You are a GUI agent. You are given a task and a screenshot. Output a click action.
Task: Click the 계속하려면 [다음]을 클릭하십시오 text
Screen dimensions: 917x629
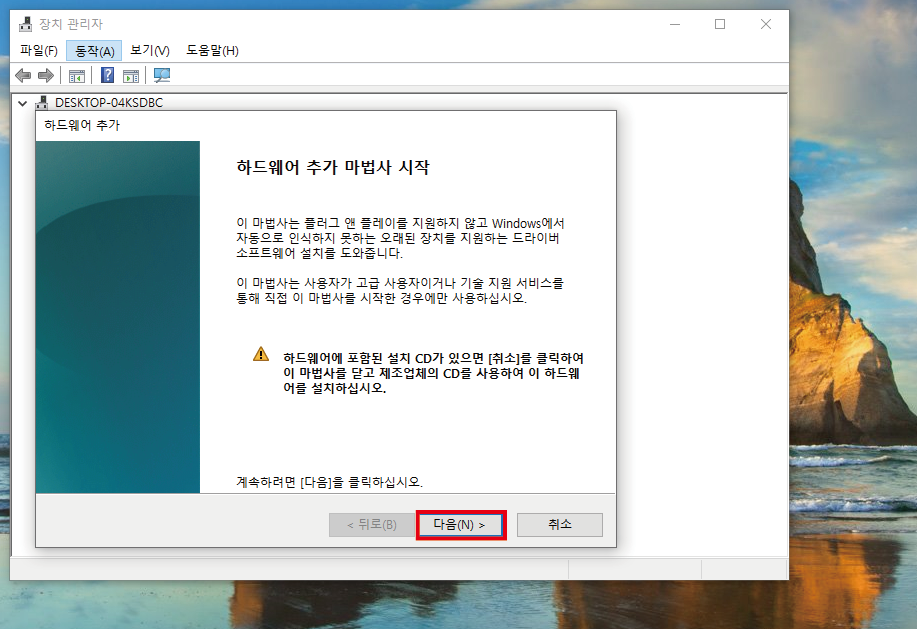pyautogui.click(x=329, y=482)
